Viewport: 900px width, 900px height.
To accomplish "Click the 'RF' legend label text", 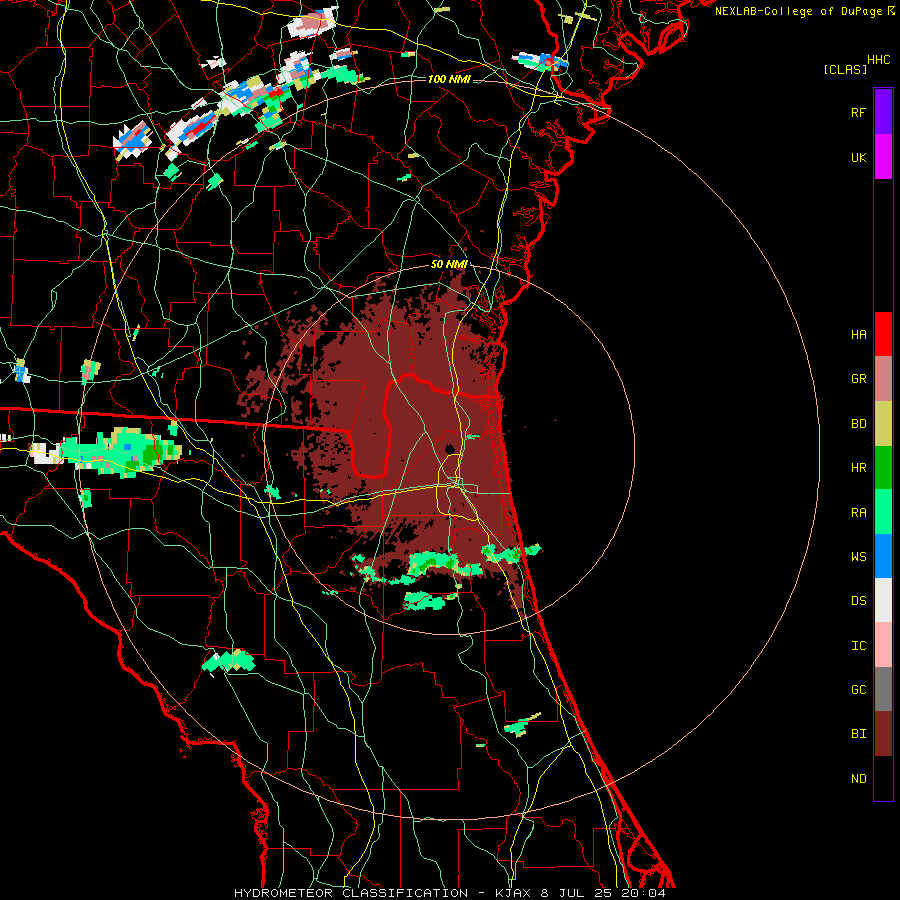I will click(x=858, y=112).
